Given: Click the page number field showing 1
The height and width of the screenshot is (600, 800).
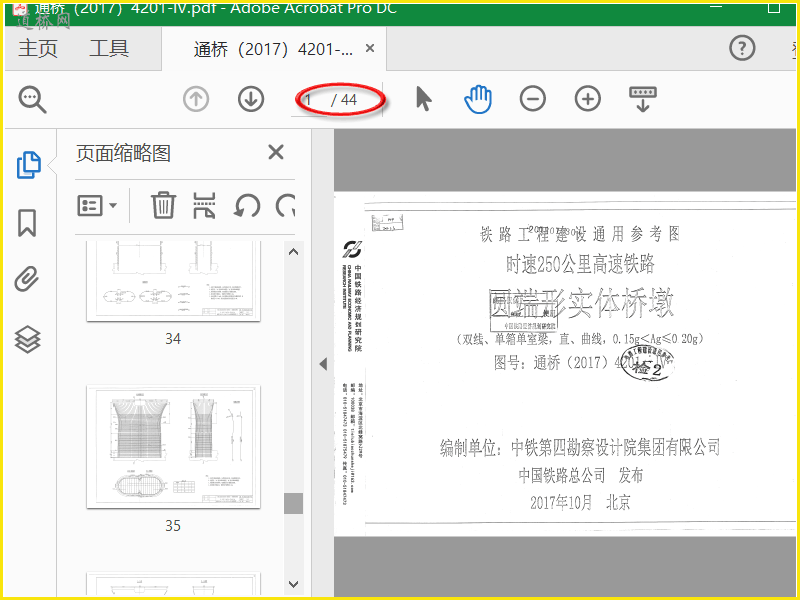Looking at the screenshot, I should click(x=310, y=99).
